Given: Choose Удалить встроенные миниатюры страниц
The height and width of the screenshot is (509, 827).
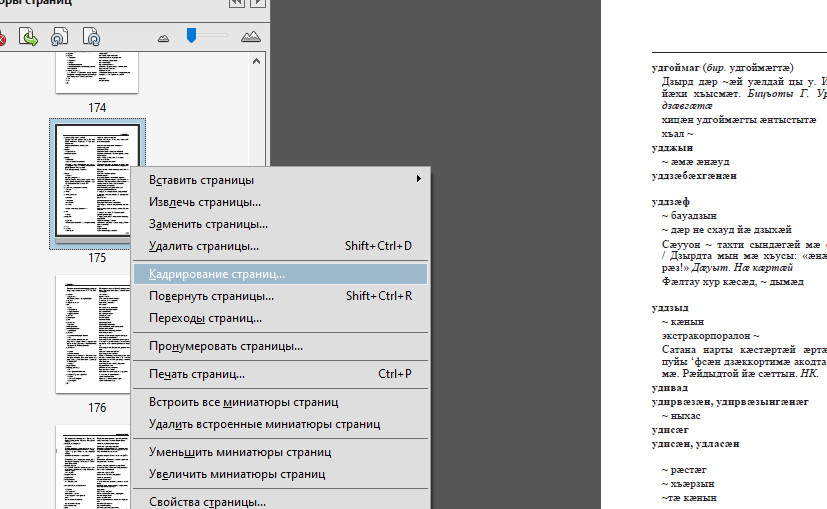Looking at the screenshot, I should coord(281,424).
